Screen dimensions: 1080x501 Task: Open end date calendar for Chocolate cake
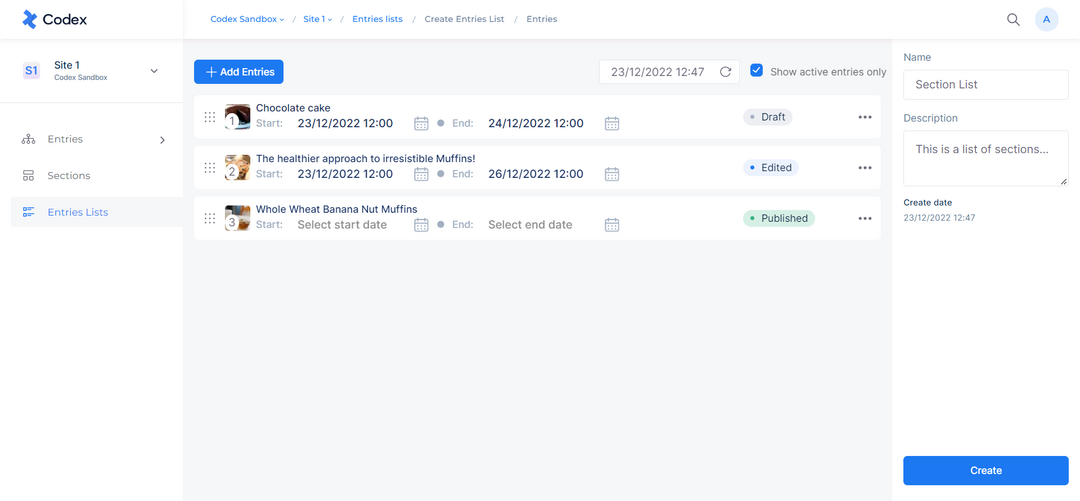pos(612,123)
